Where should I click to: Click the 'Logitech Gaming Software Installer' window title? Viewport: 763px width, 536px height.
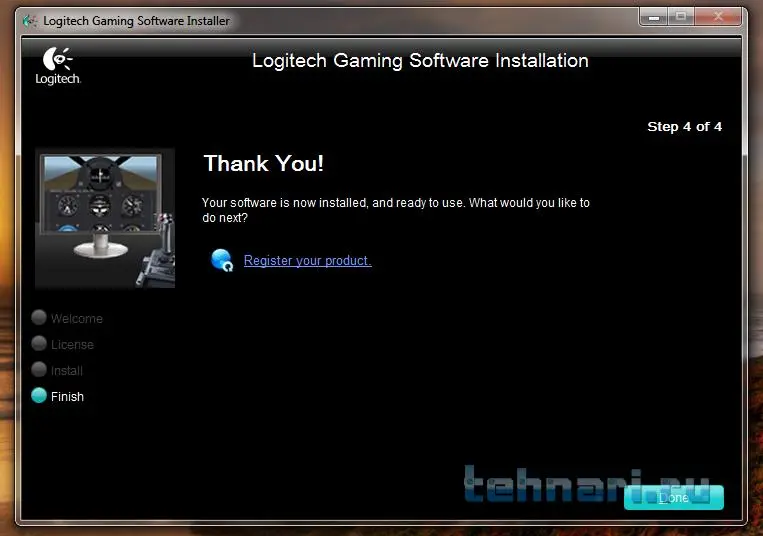coord(136,21)
